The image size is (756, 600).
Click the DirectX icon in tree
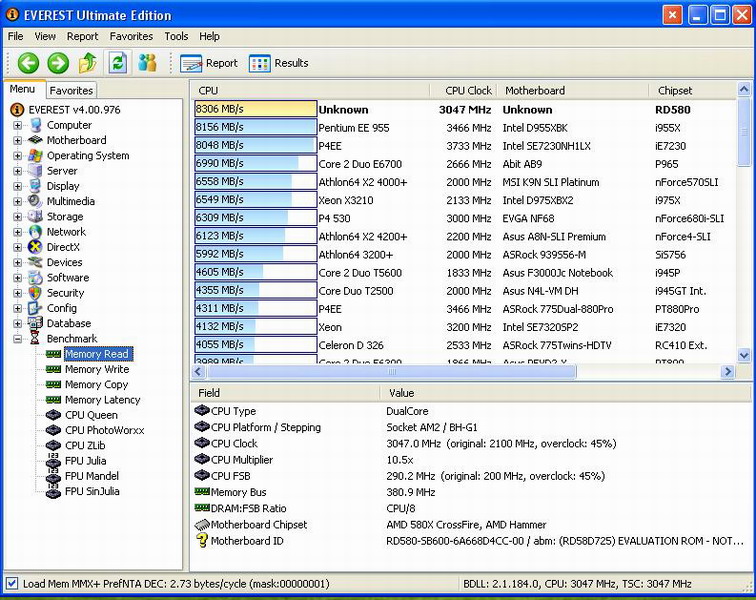pos(35,247)
